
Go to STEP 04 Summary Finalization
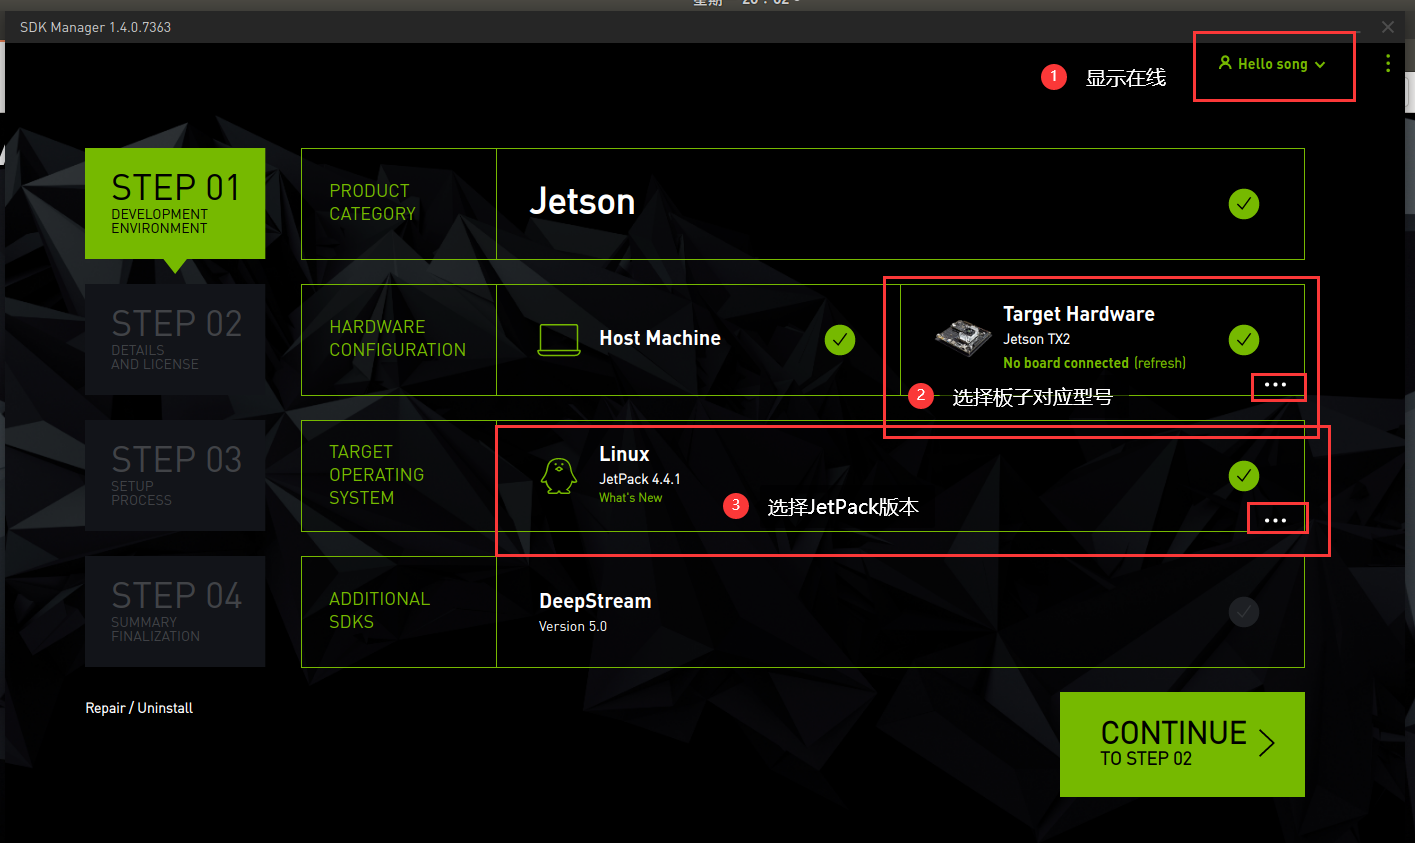pyautogui.click(x=175, y=612)
